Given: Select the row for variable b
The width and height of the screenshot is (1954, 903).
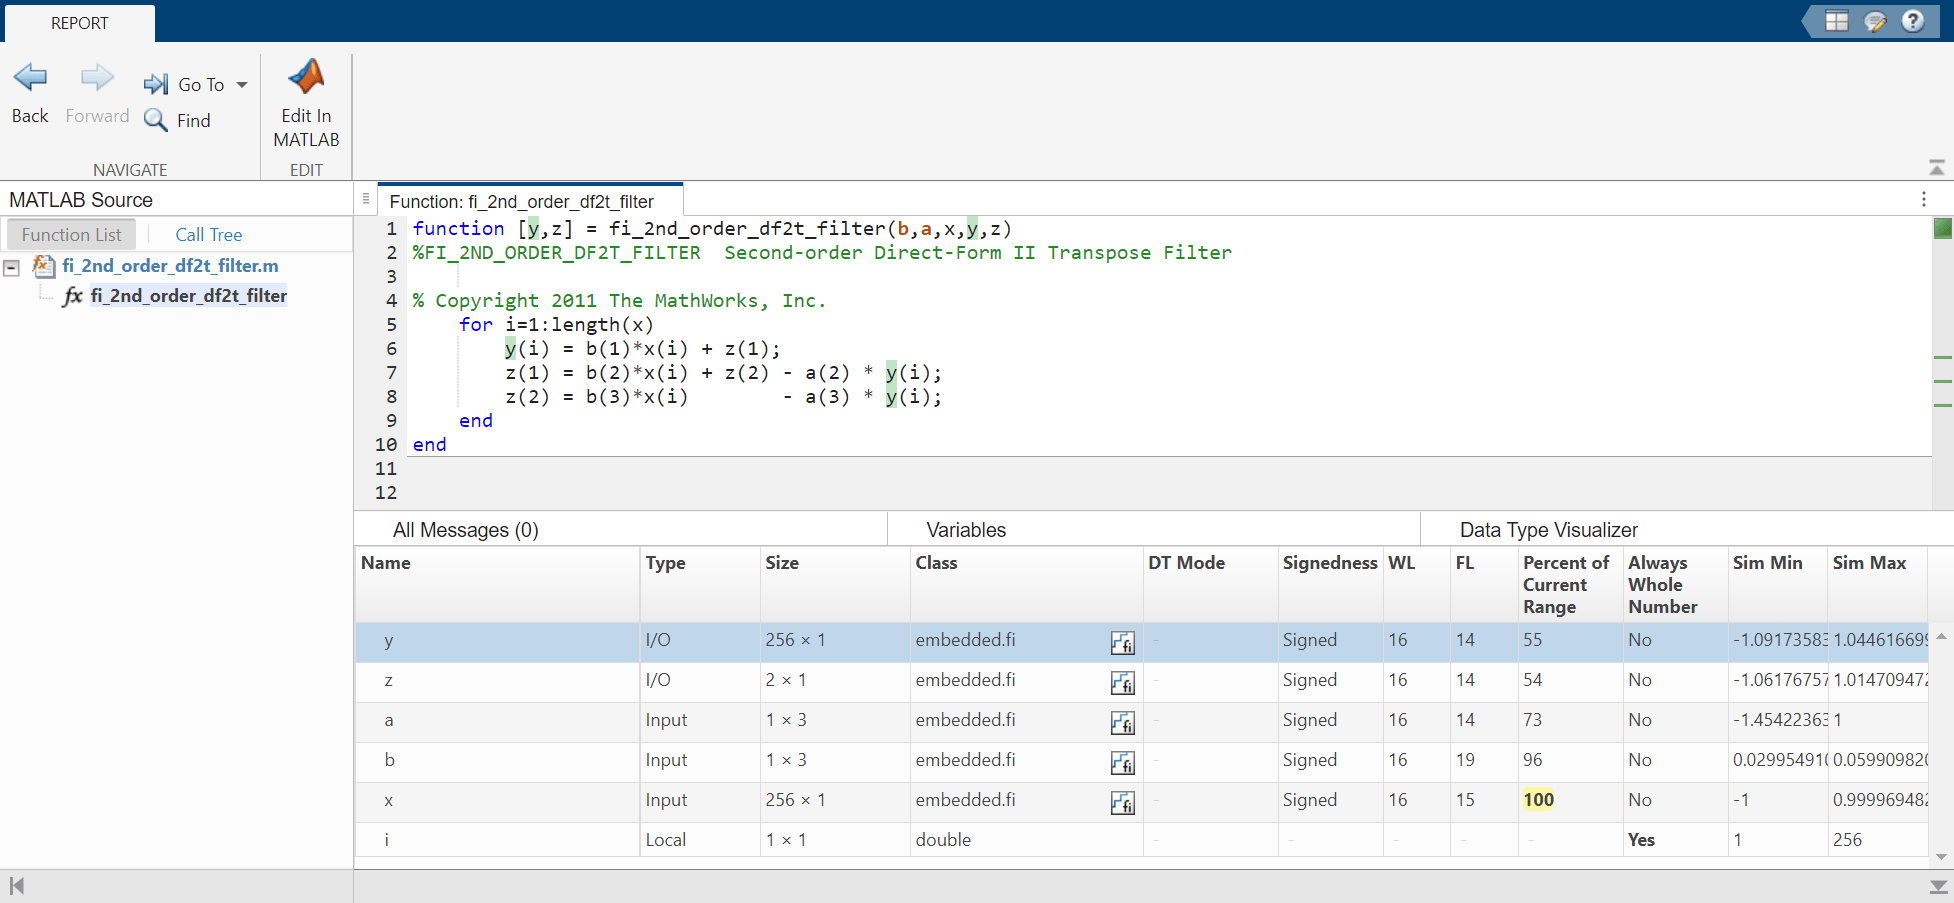Looking at the screenshot, I should [x=1141, y=760].
